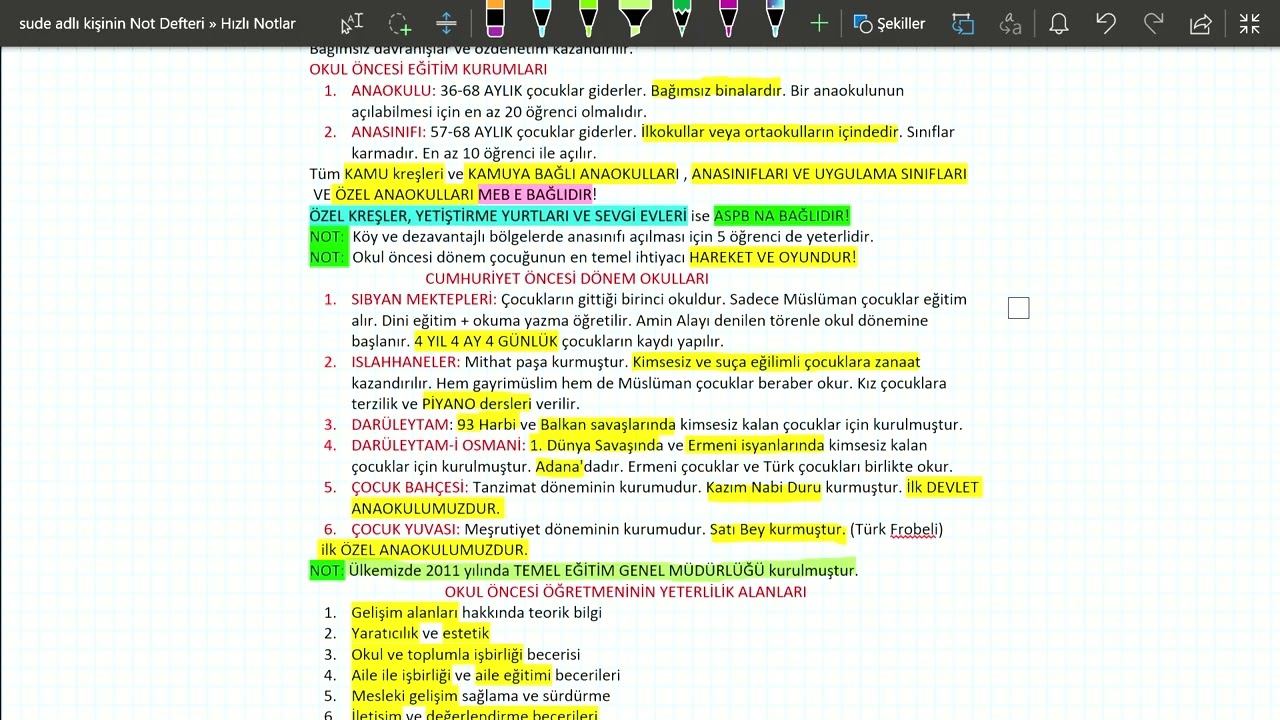Click the red text 'ISLAHHANELER:'
Viewport: 1280px width, 720px height.
pos(406,362)
